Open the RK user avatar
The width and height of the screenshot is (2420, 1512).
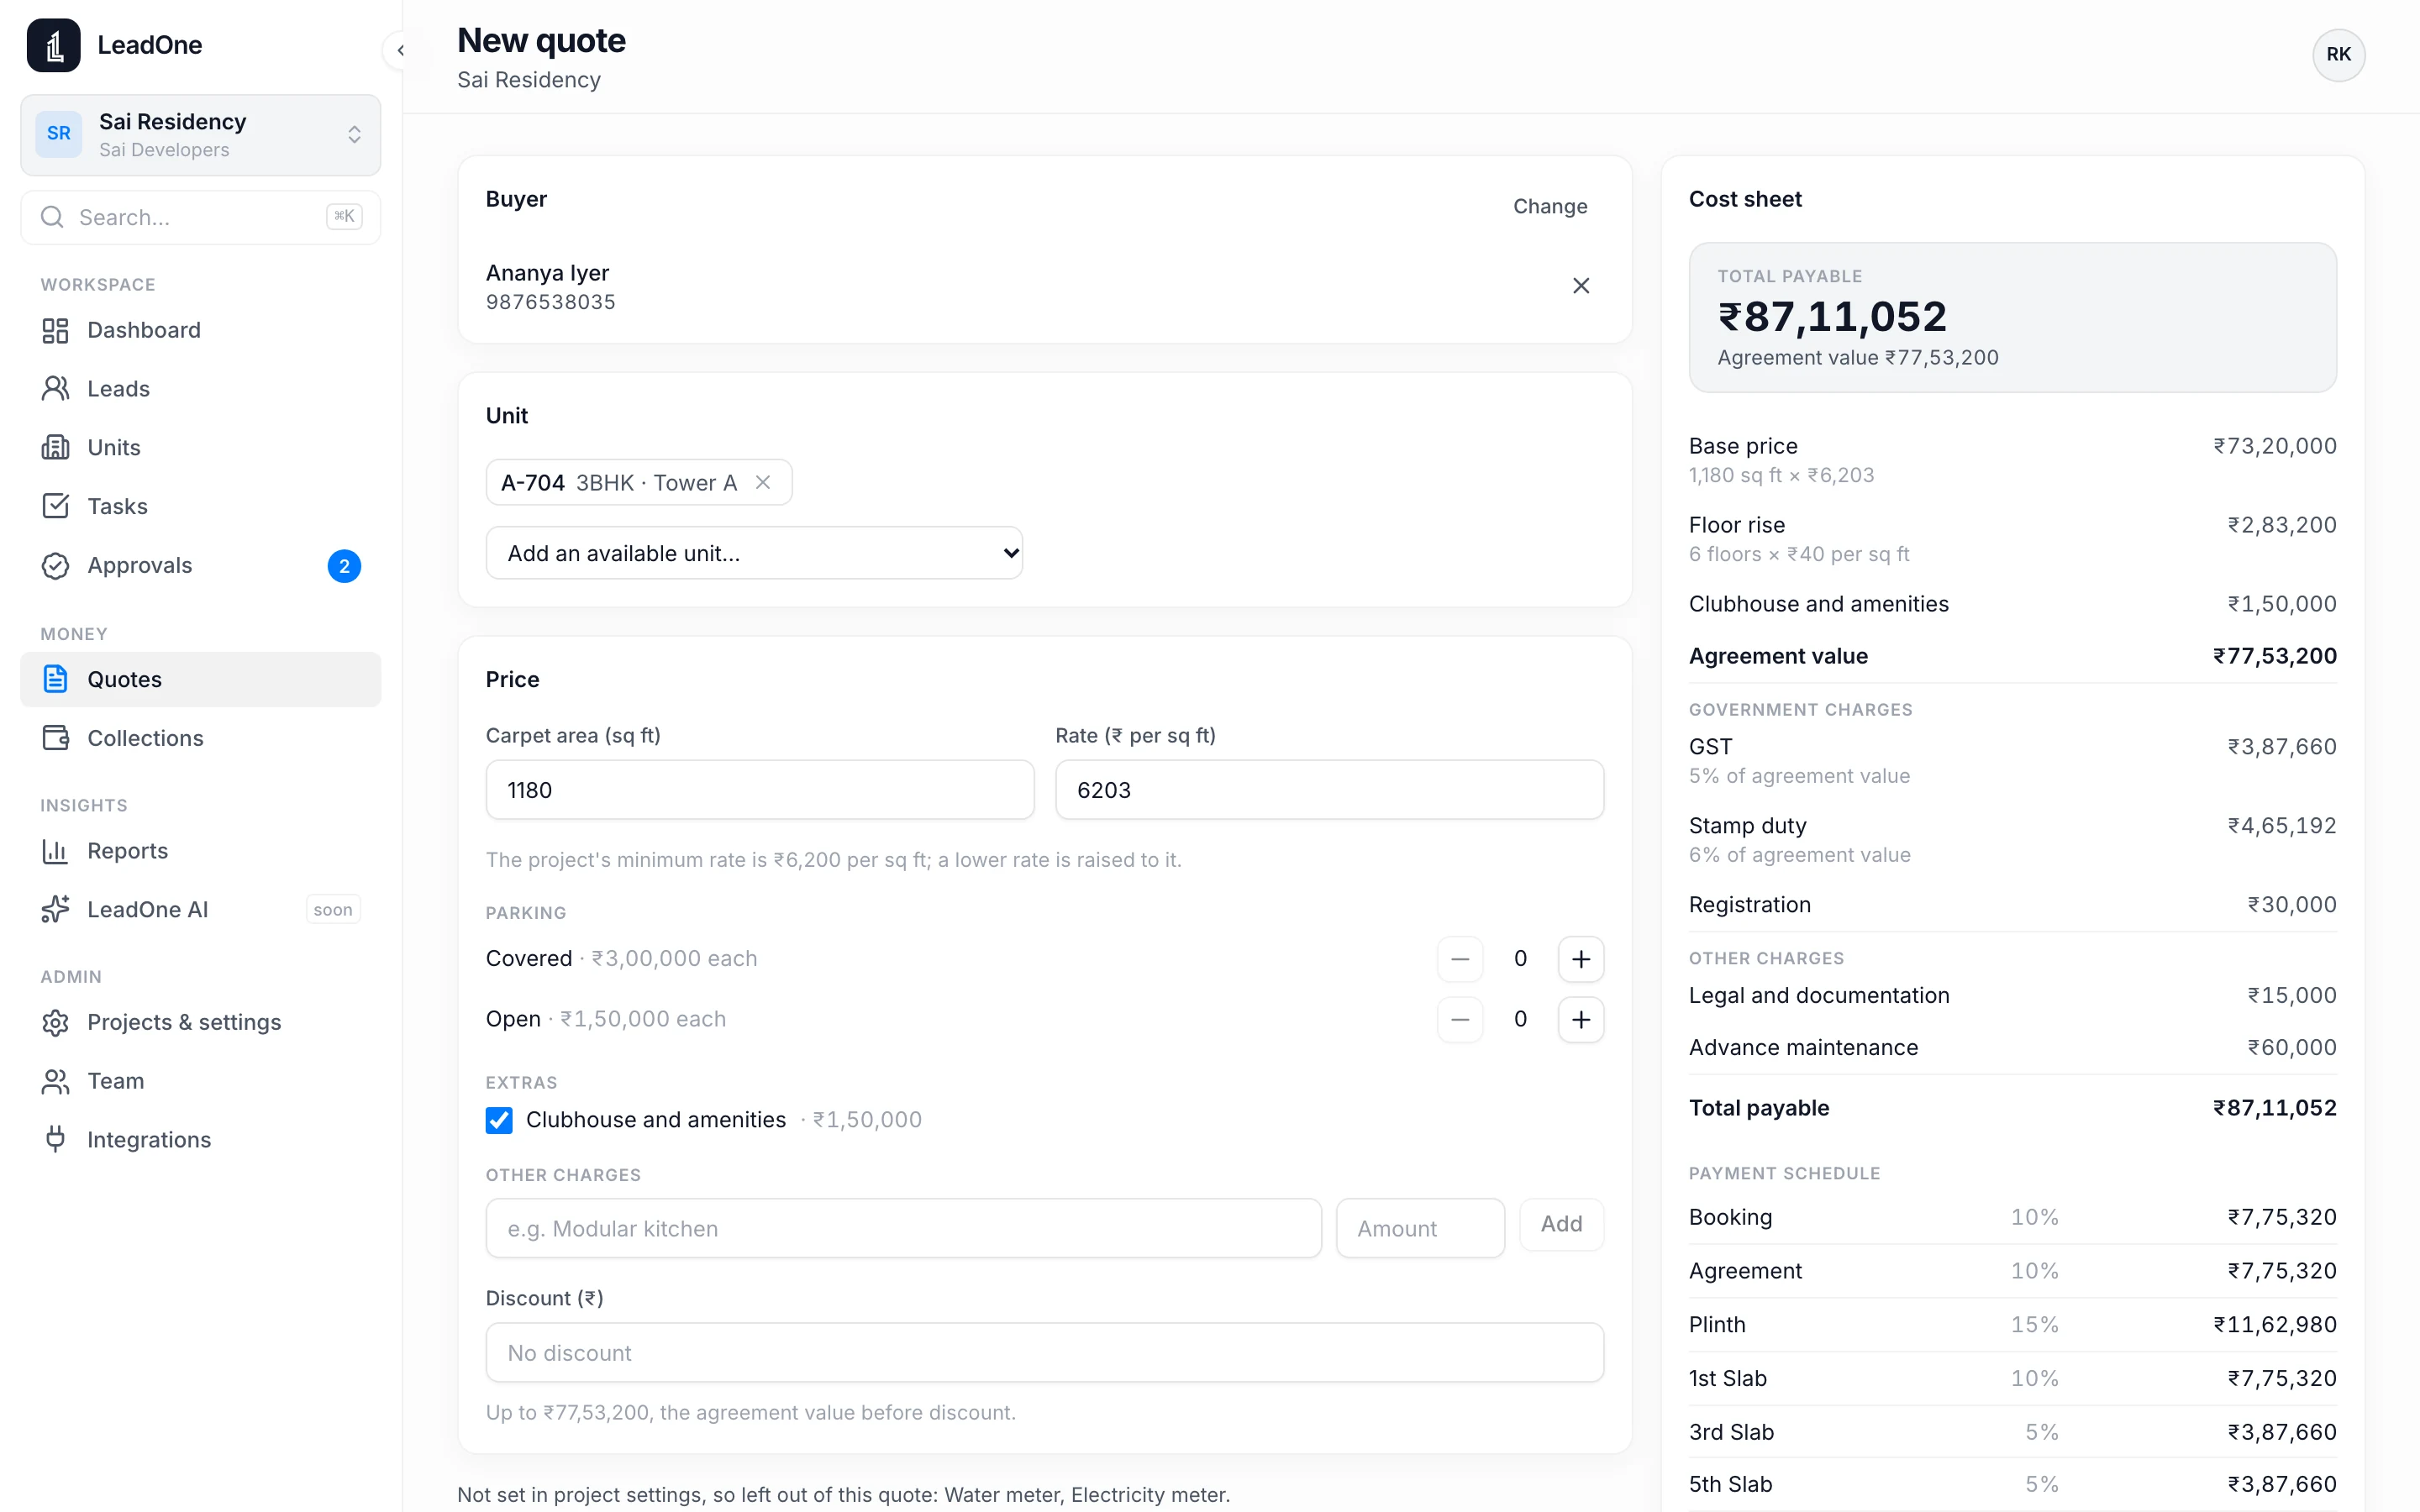point(2338,54)
